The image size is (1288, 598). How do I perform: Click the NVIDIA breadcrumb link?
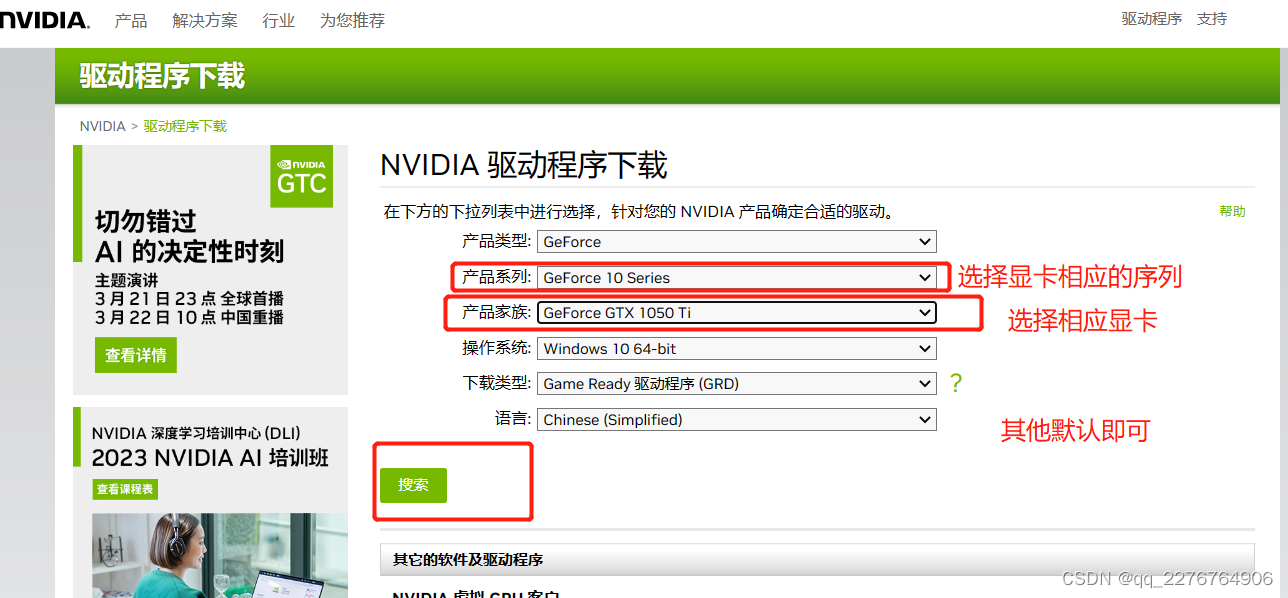[x=103, y=126]
